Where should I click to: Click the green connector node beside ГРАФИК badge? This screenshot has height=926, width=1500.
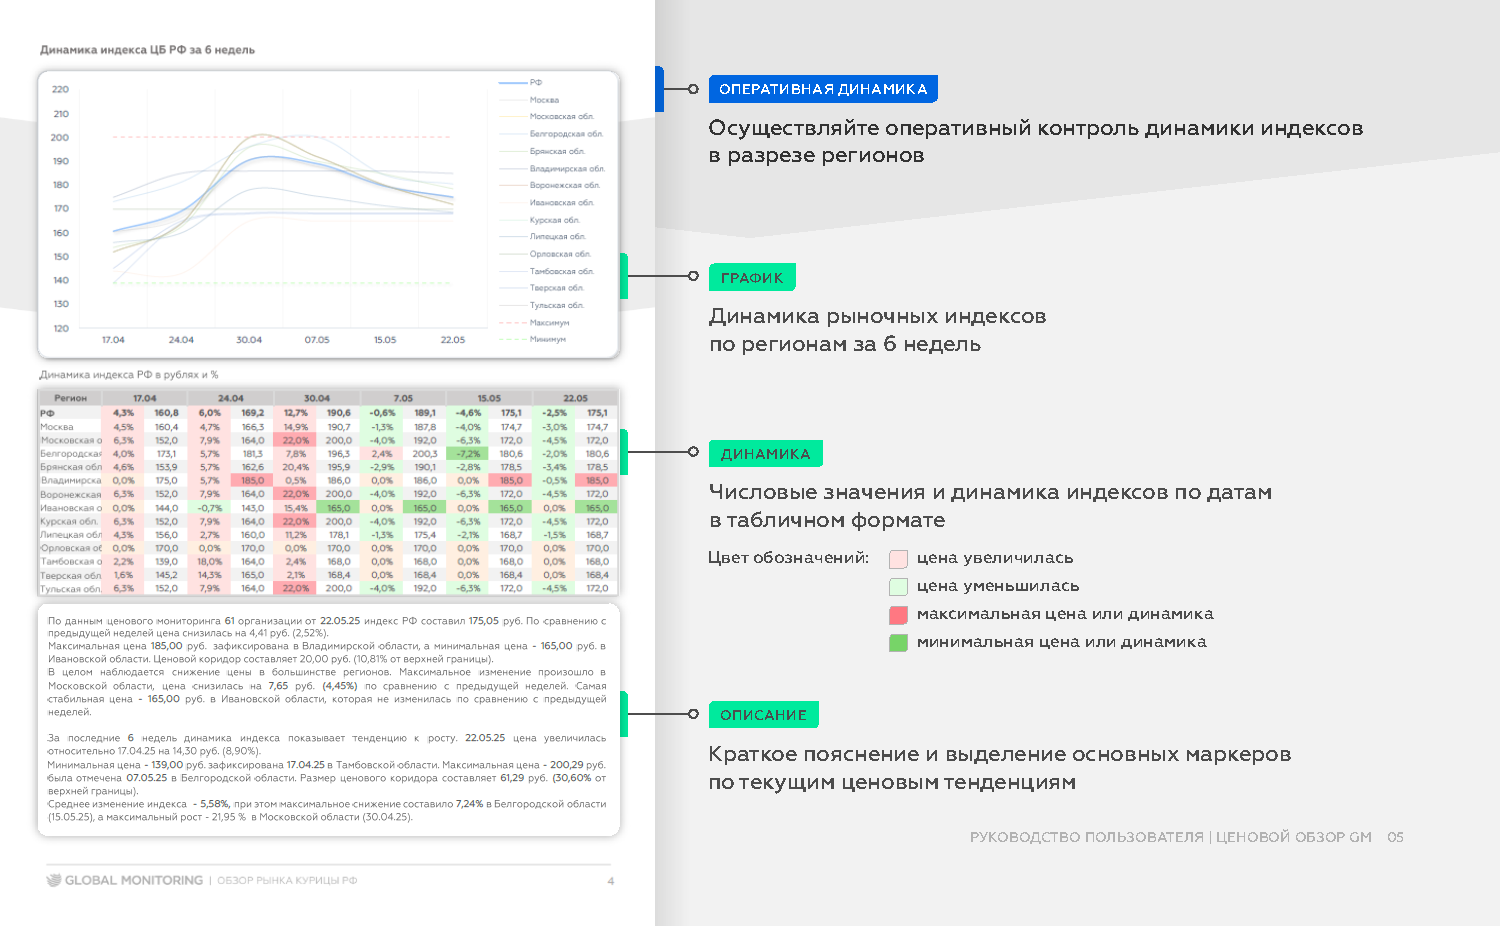coord(694,277)
